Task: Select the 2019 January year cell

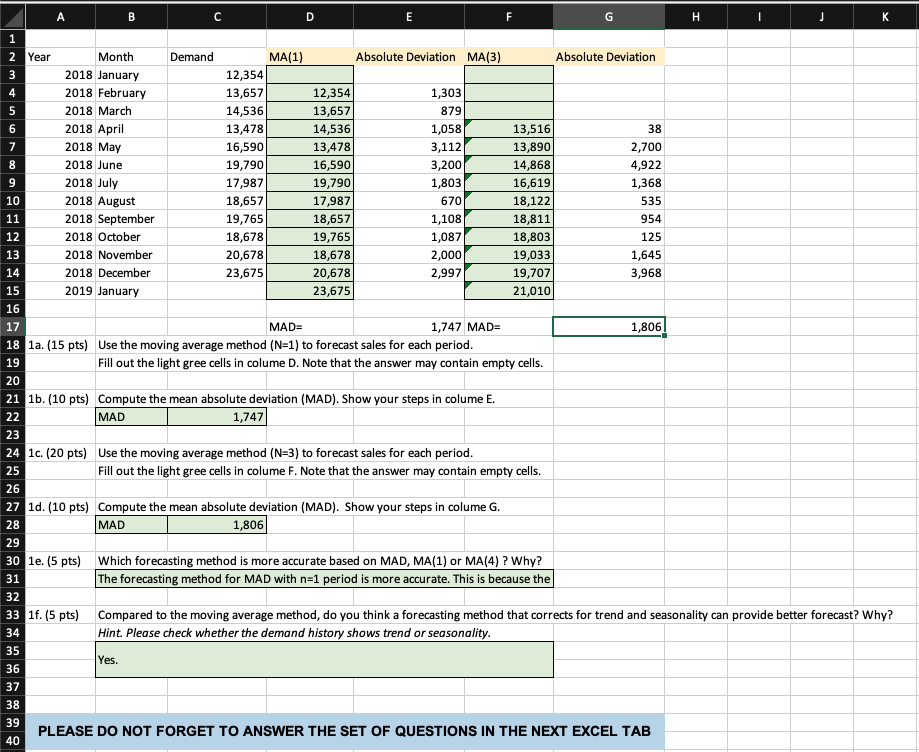Action: coord(60,290)
